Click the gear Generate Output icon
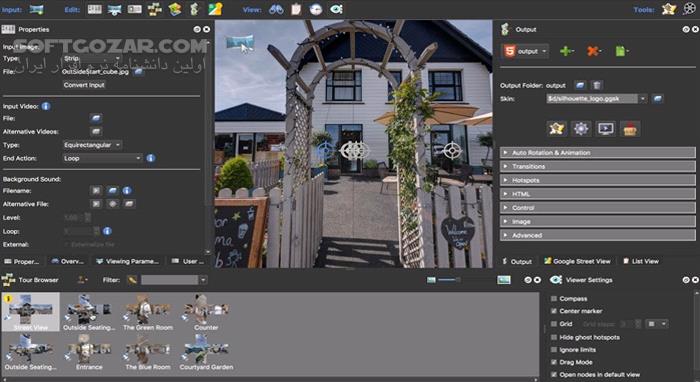This screenshot has height=382, width=700. click(x=581, y=129)
